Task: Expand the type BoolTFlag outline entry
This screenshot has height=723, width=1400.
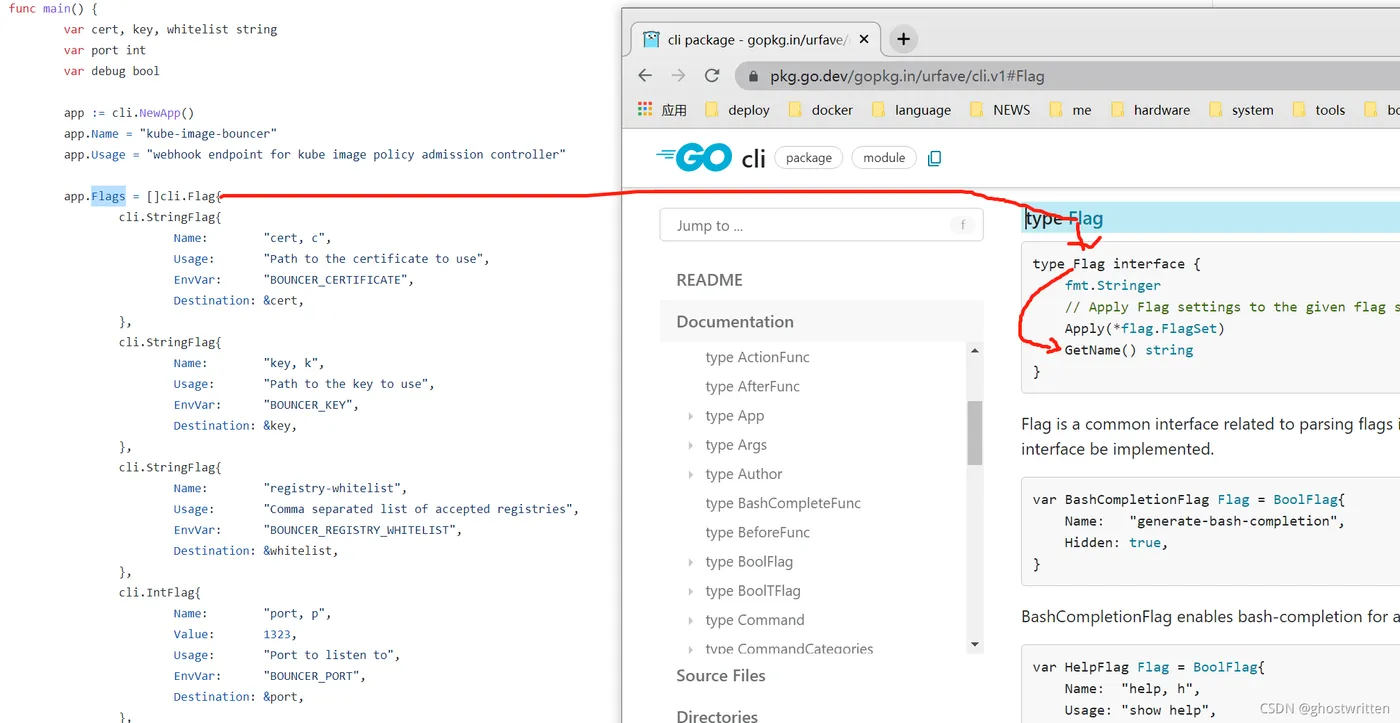Action: tap(689, 591)
